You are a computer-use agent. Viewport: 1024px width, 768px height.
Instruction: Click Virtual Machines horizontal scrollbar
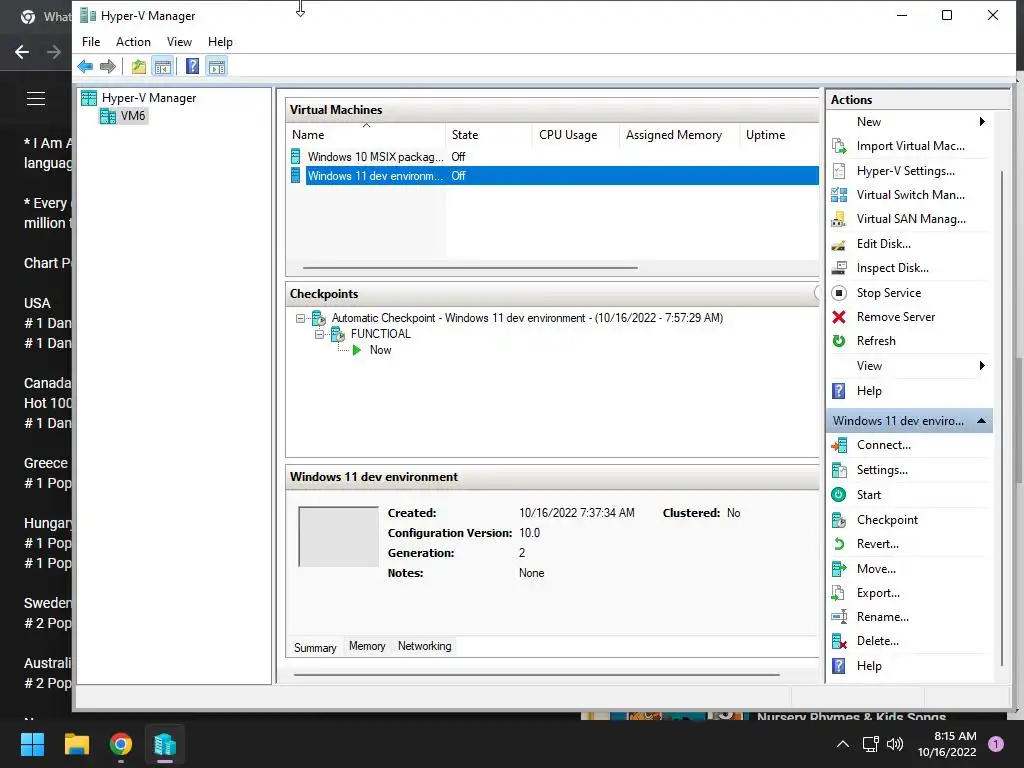pyautogui.click(x=470, y=268)
